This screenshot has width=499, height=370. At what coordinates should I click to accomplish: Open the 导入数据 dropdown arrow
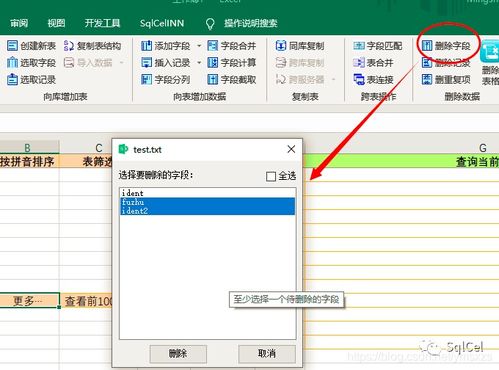(x=122, y=63)
